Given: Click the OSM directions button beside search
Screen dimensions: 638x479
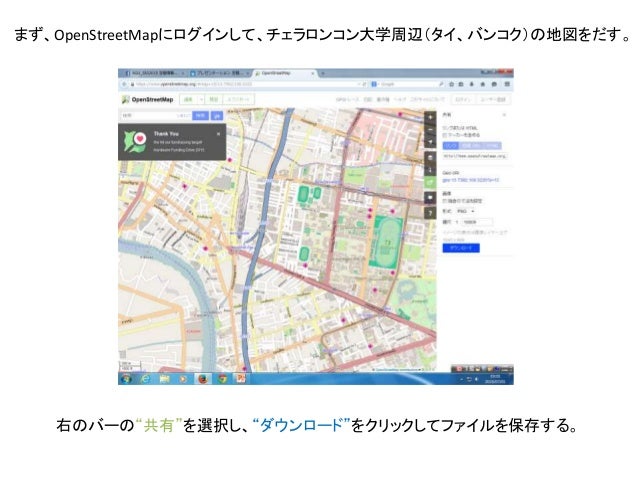Looking at the screenshot, I should click(x=217, y=116).
